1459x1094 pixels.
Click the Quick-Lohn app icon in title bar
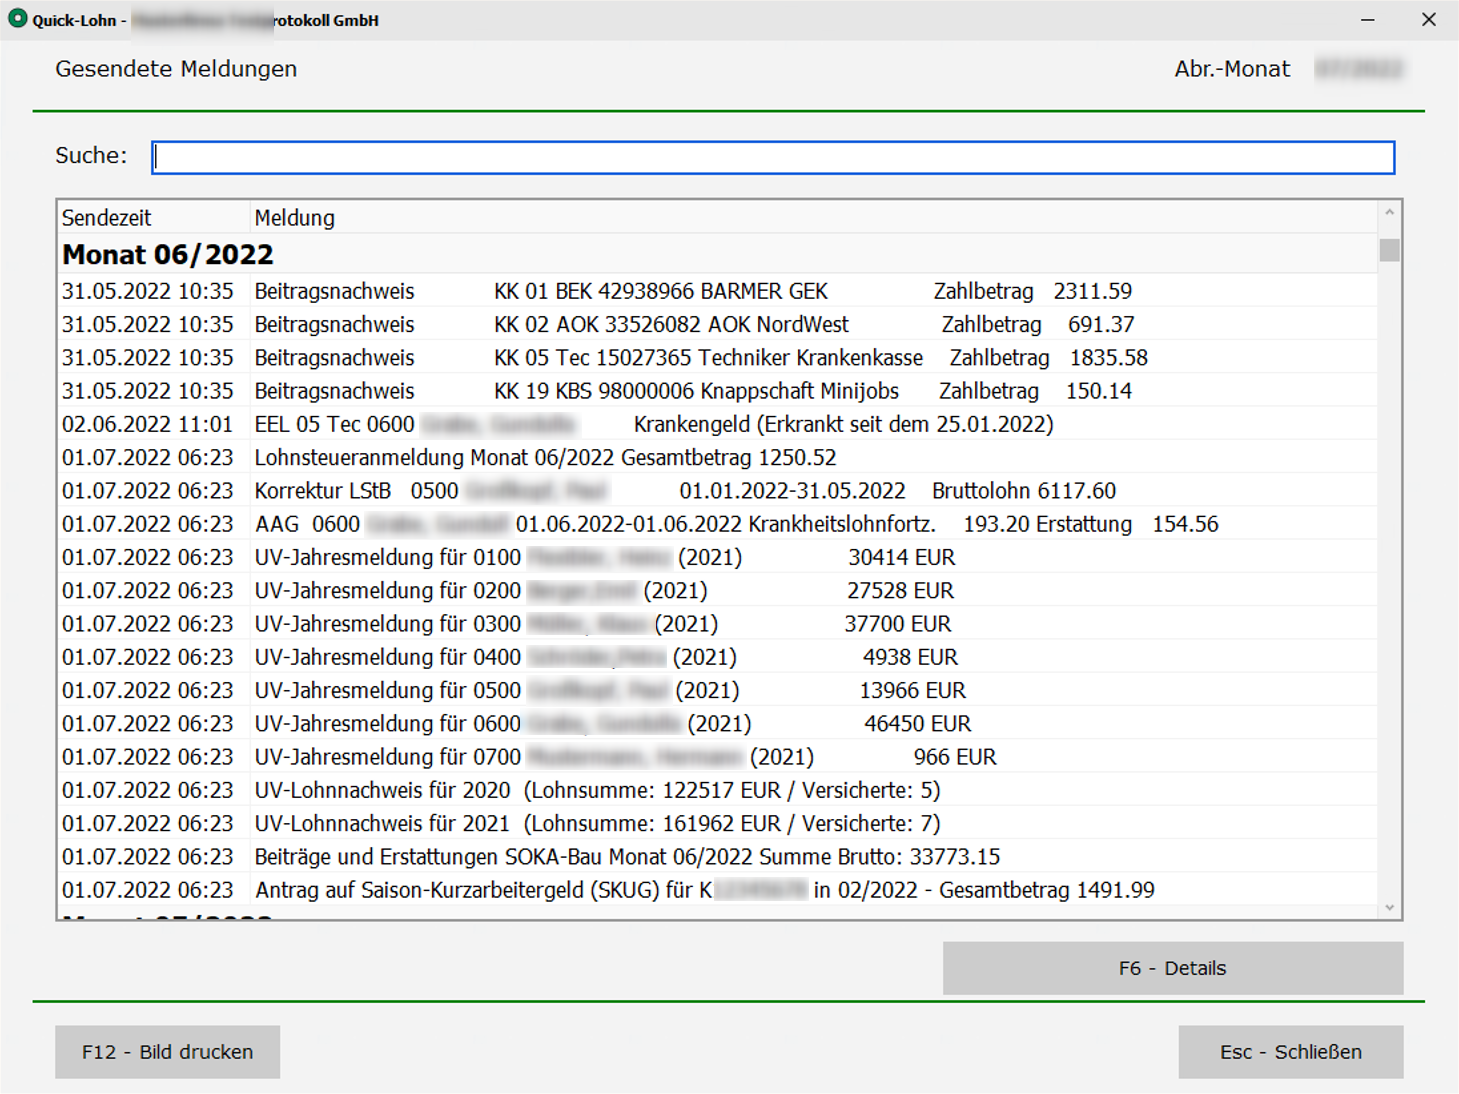click(17, 19)
